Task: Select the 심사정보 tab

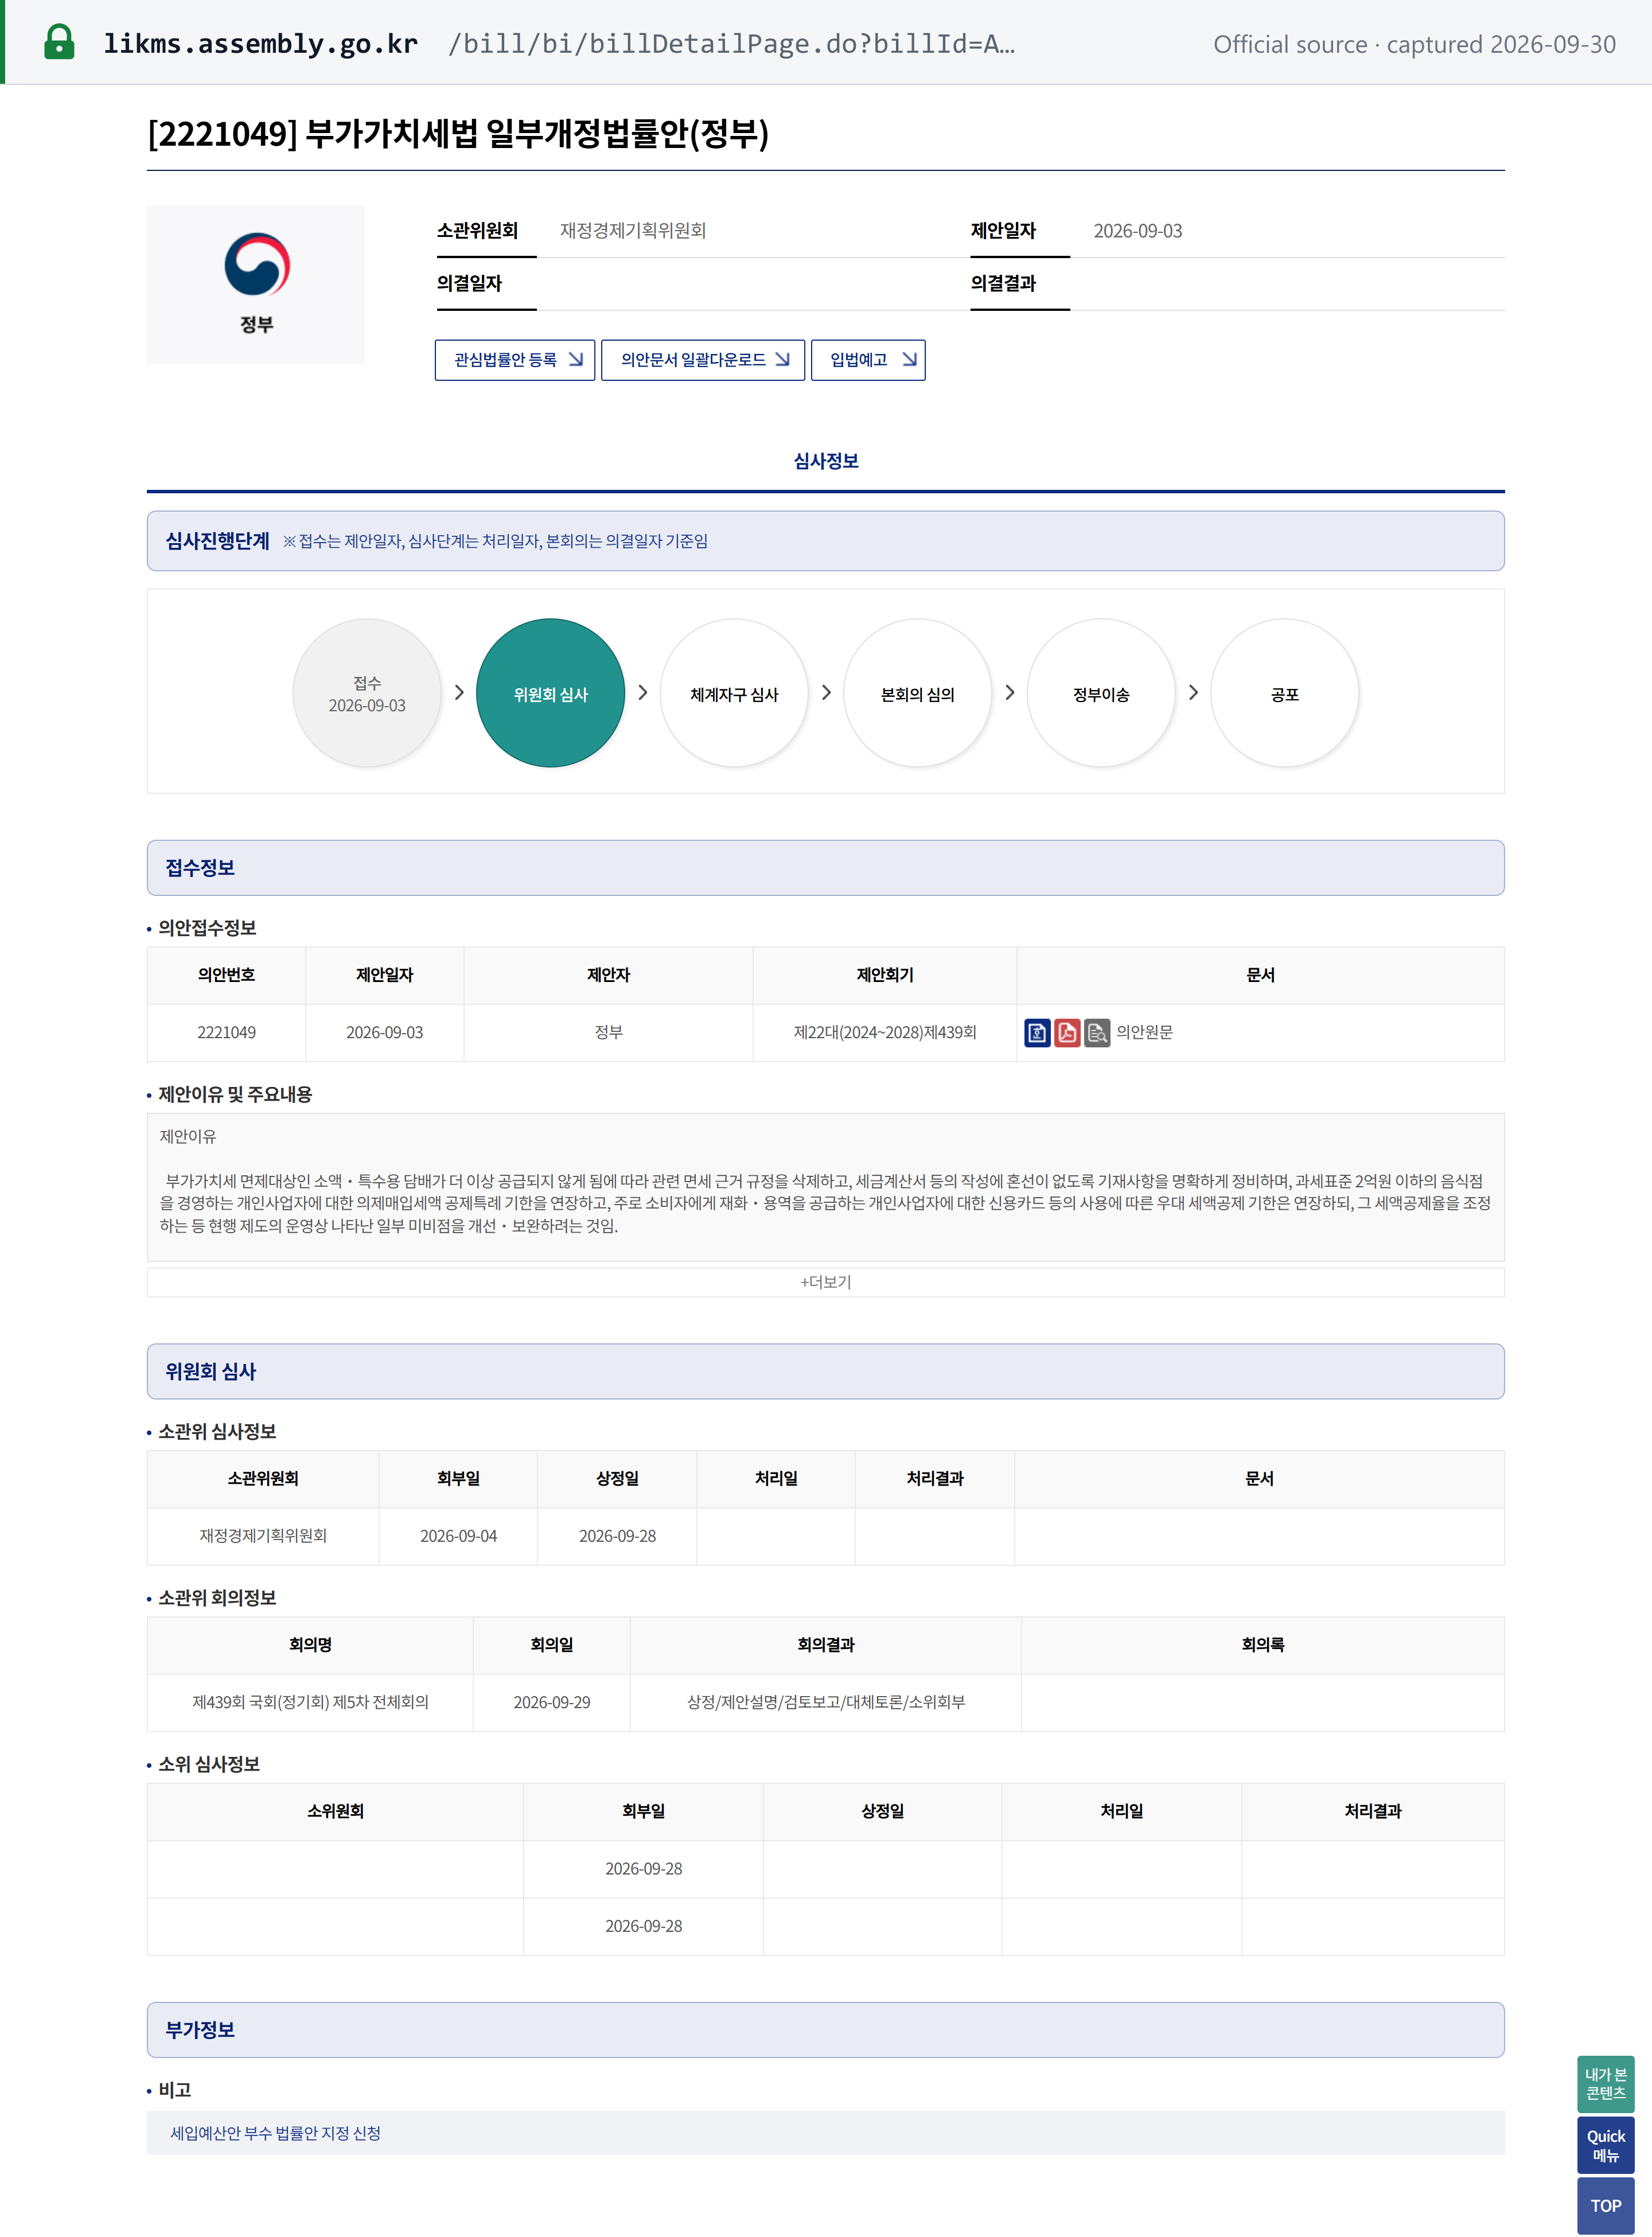Action: pos(826,461)
